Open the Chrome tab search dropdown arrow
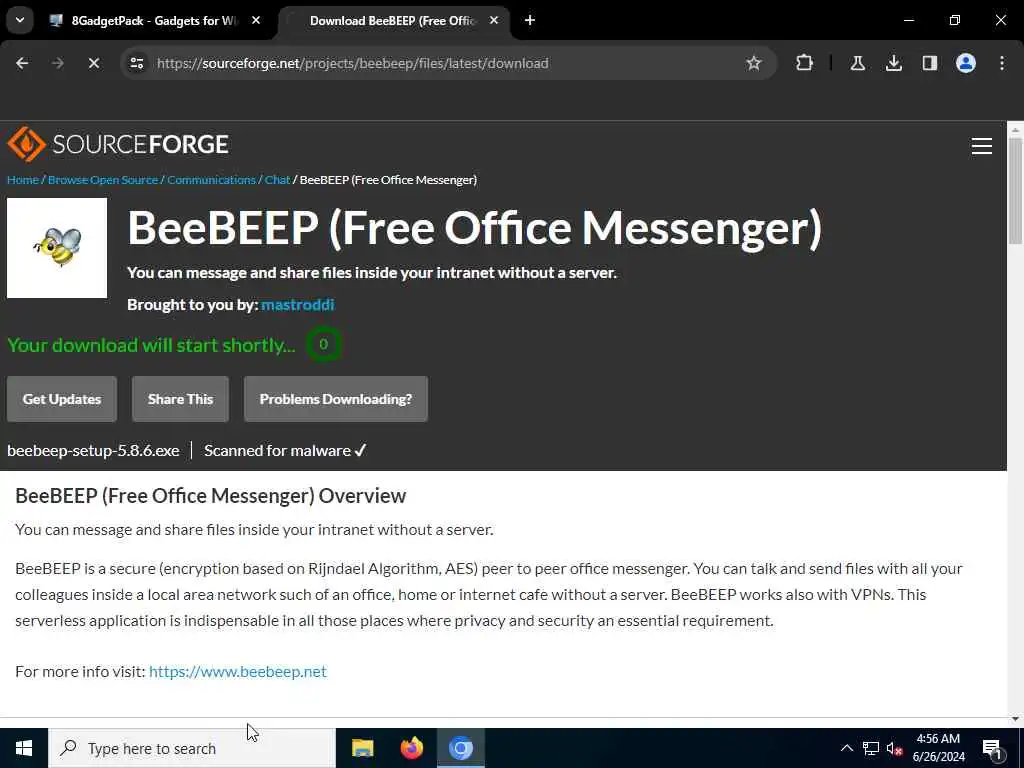Image resolution: width=1024 pixels, height=768 pixels. [x=20, y=20]
